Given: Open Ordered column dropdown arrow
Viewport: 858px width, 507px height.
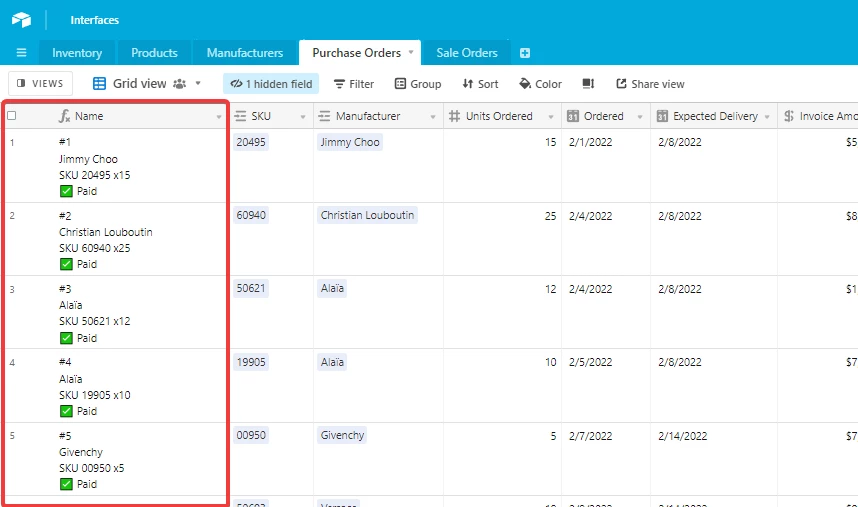Looking at the screenshot, I should click(640, 116).
